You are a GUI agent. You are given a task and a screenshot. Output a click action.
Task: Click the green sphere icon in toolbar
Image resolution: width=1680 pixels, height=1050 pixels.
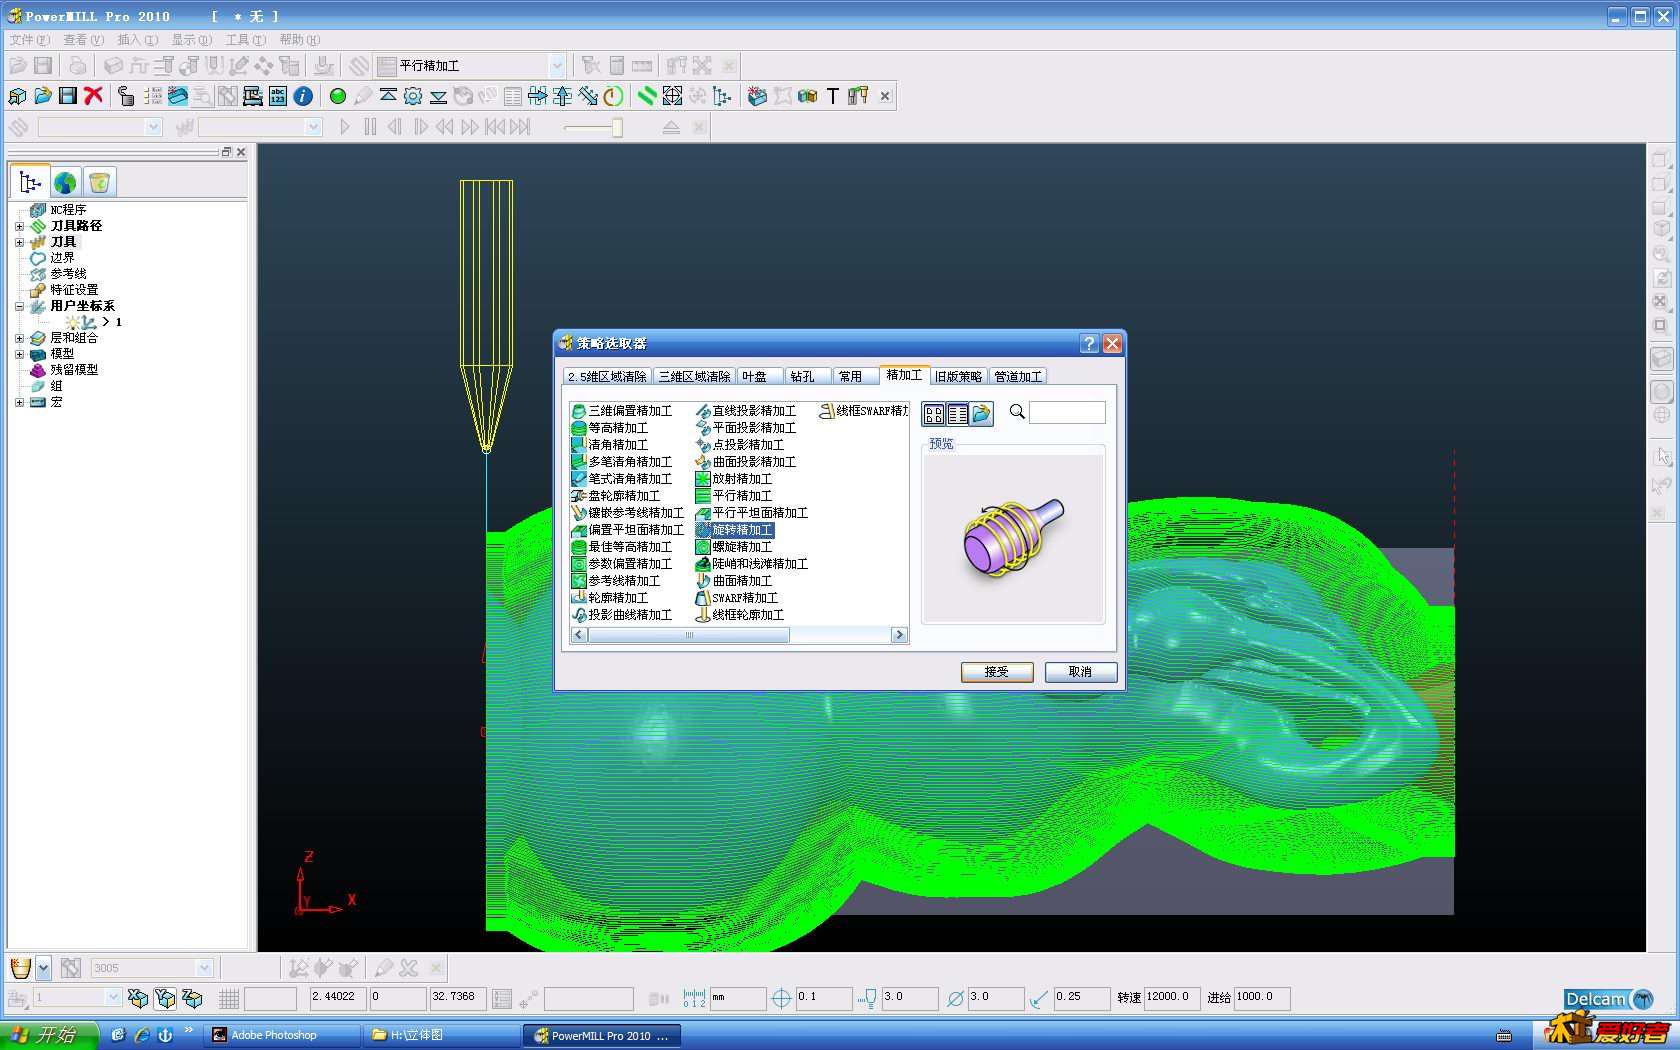point(338,96)
